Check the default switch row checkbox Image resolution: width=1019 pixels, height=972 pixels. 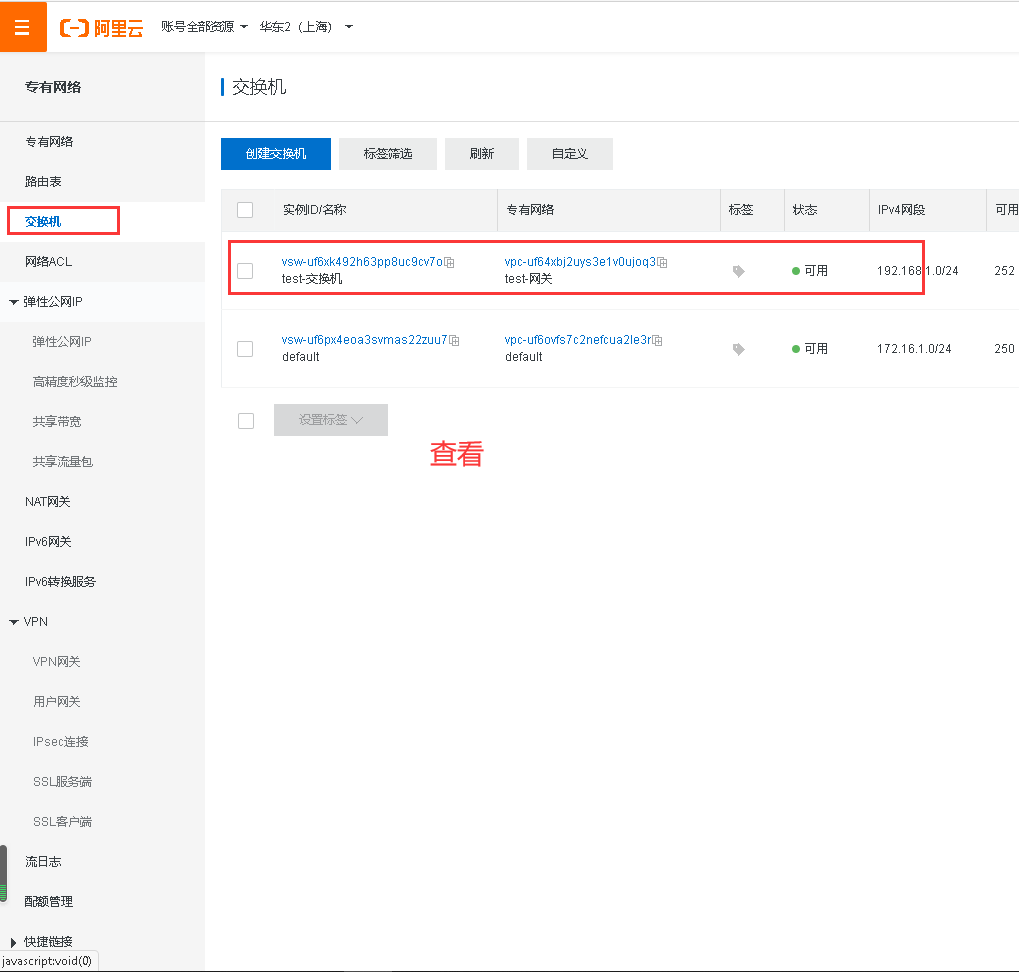tap(245, 349)
